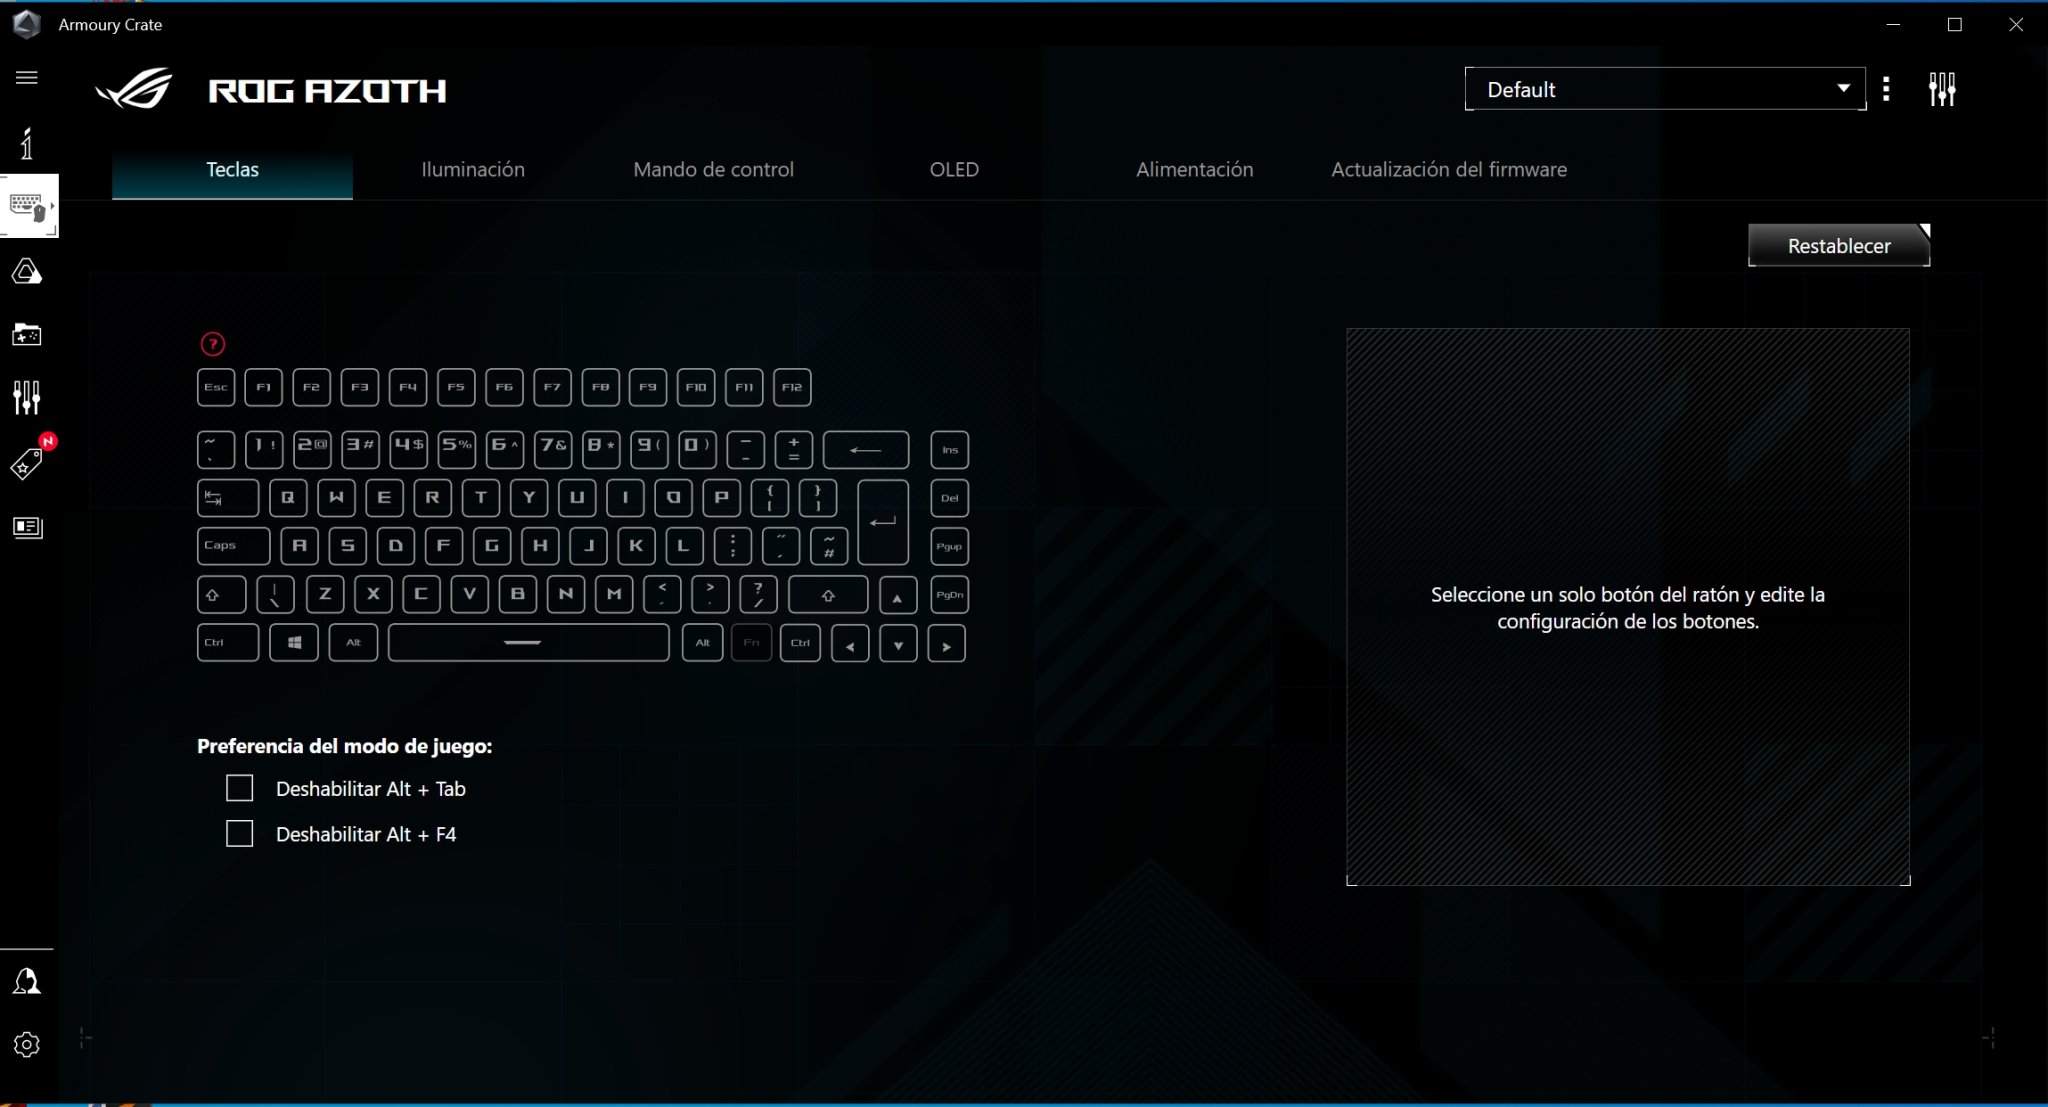Screen dimensions: 2048x1107
Task: Open profile options three-dot menu
Action: (x=1886, y=89)
